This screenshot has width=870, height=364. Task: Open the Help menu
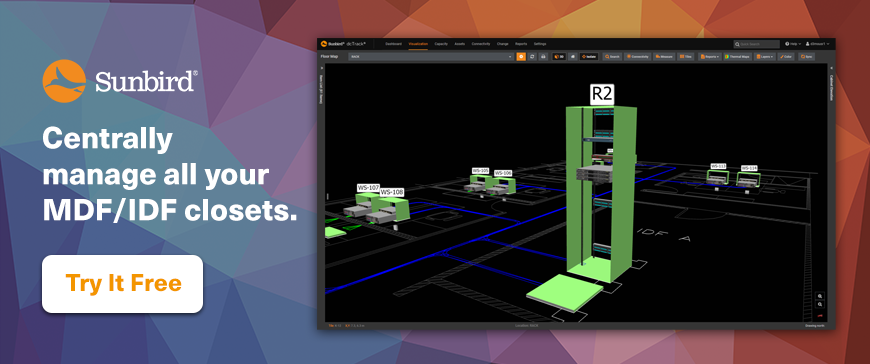coord(792,44)
